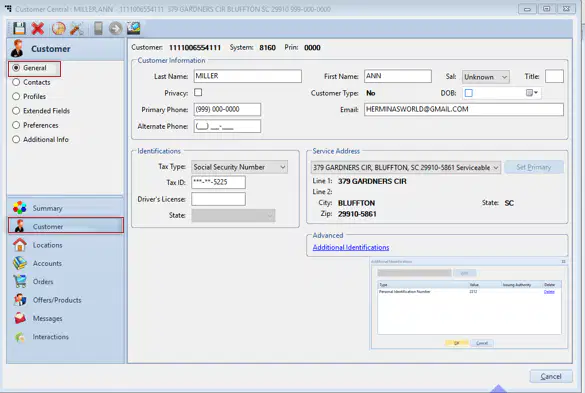Click the Messages envelope icon
This screenshot has height=393, width=585.
(x=20, y=318)
